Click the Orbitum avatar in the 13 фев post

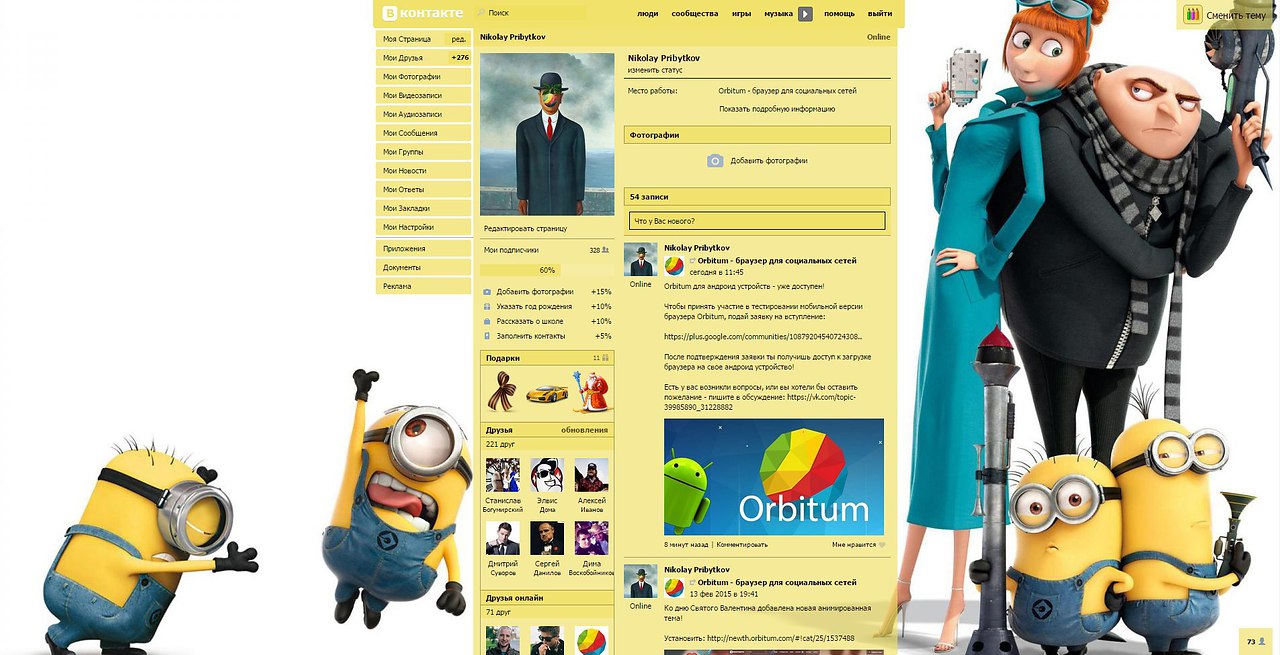tap(675, 587)
